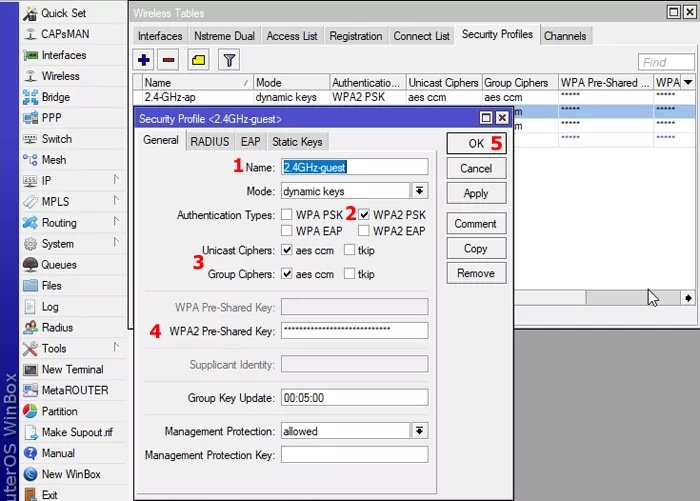
Task: Open the EAP tab in Security Profile
Action: pos(250,142)
